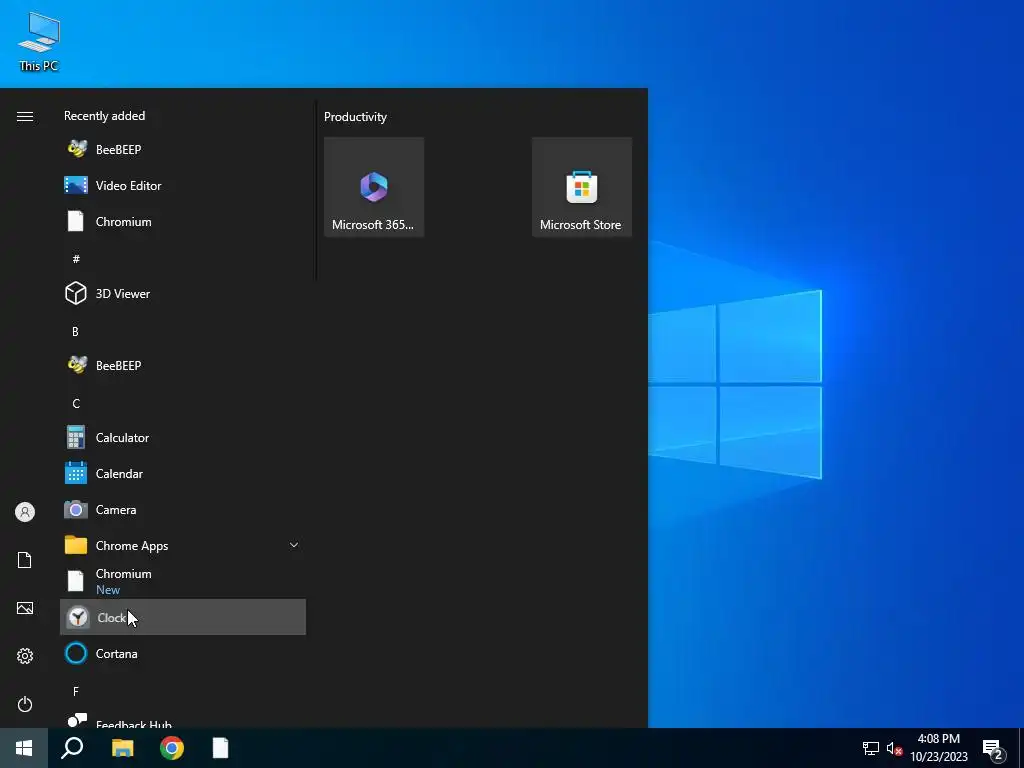Screen dimensions: 1024x768
Task: Click the 'C' letter heading
Action: coord(76,404)
